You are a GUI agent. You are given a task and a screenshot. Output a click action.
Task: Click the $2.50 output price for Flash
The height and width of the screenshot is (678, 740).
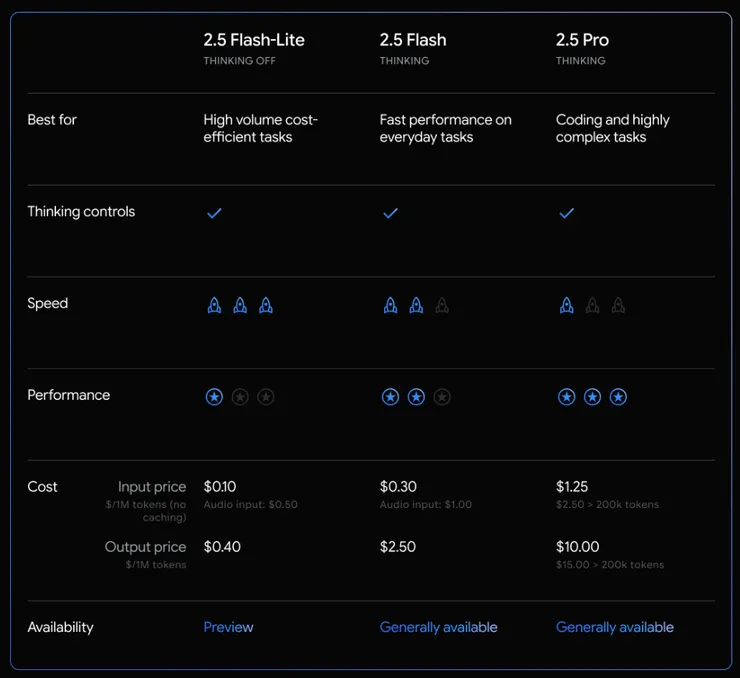point(398,546)
